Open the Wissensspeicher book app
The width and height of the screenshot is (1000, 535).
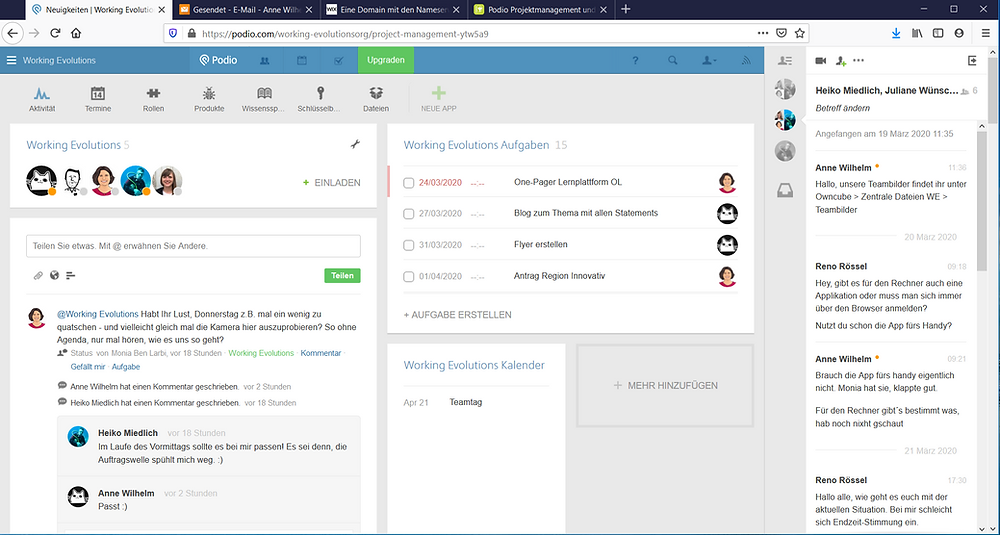[264, 99]
